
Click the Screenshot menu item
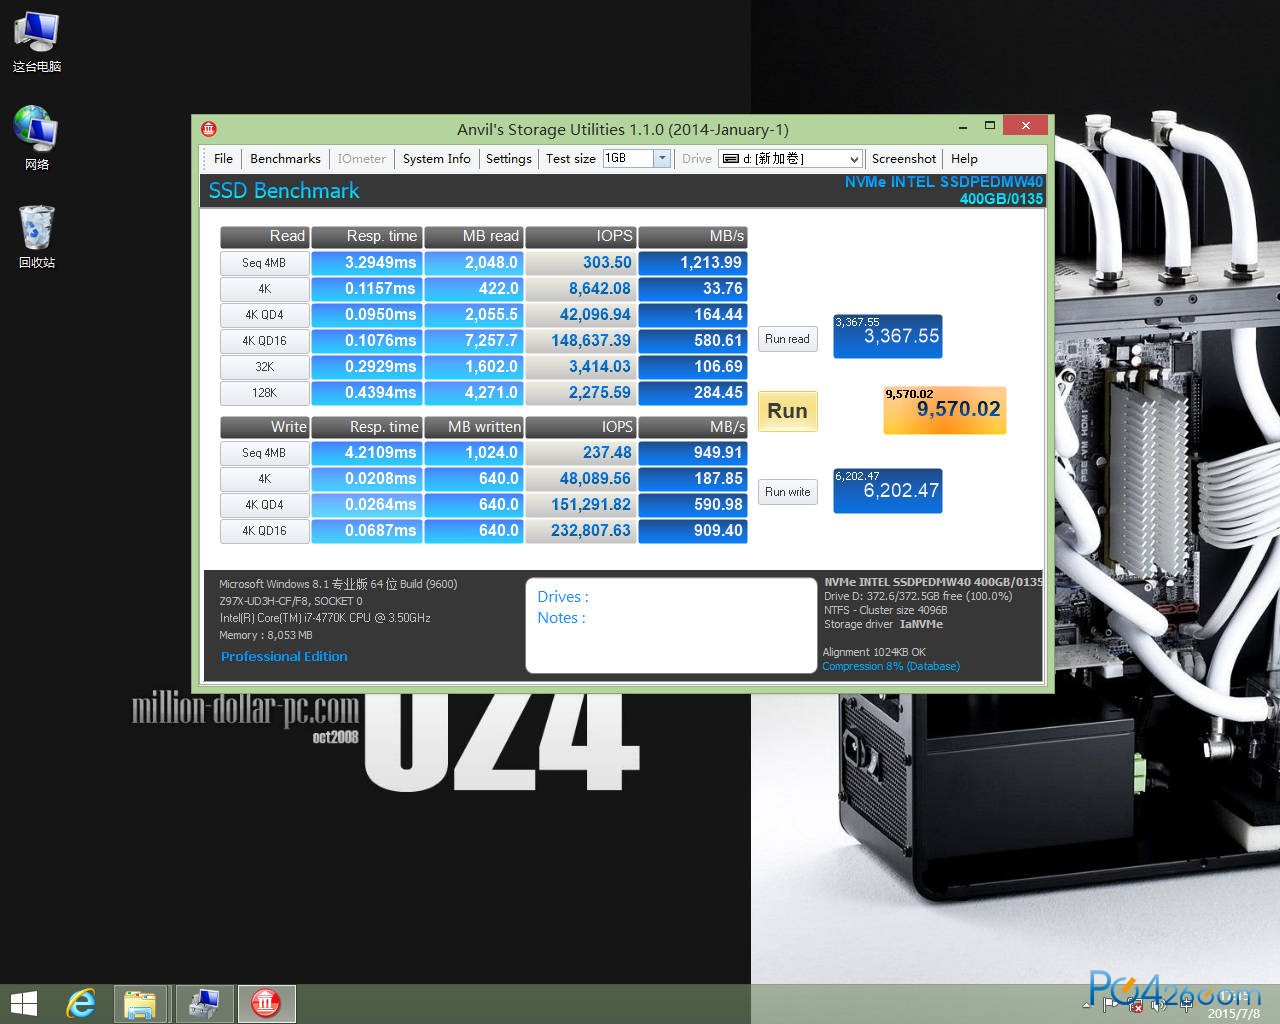(904, 158)
